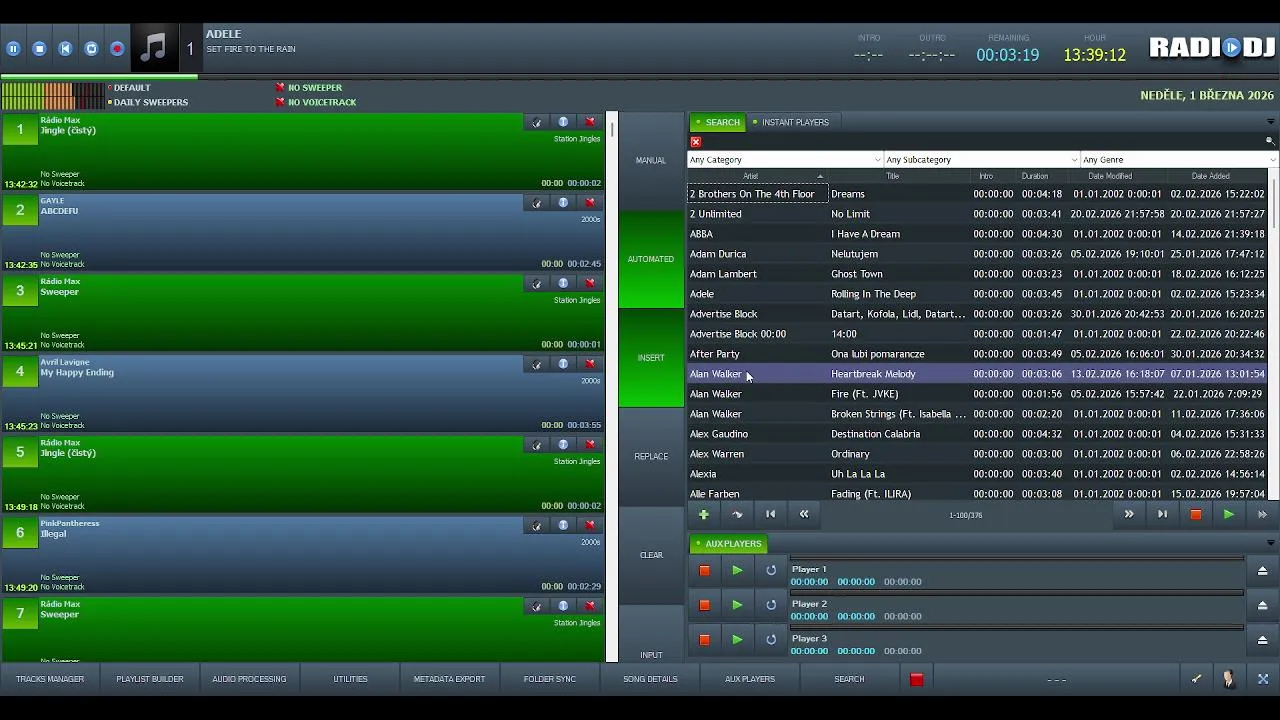Screen dimensions: 1280x720
Task: Open PLAYLIST BUILDER
Action: click(150, 679)
